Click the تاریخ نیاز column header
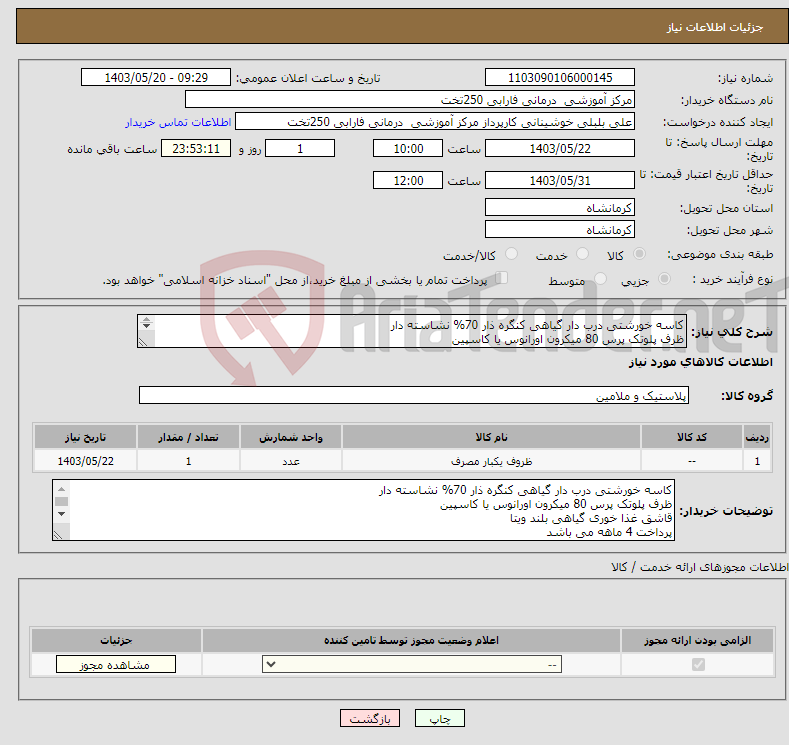This screenshot has height=745, width=789. [85, 437]
